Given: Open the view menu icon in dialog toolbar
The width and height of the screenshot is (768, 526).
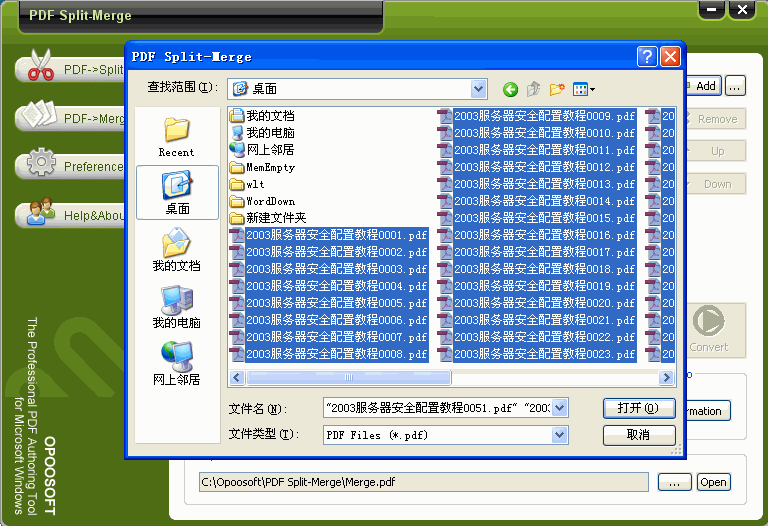Looking at the screenshot, I should pyautogui.click(x=584, y=89).
